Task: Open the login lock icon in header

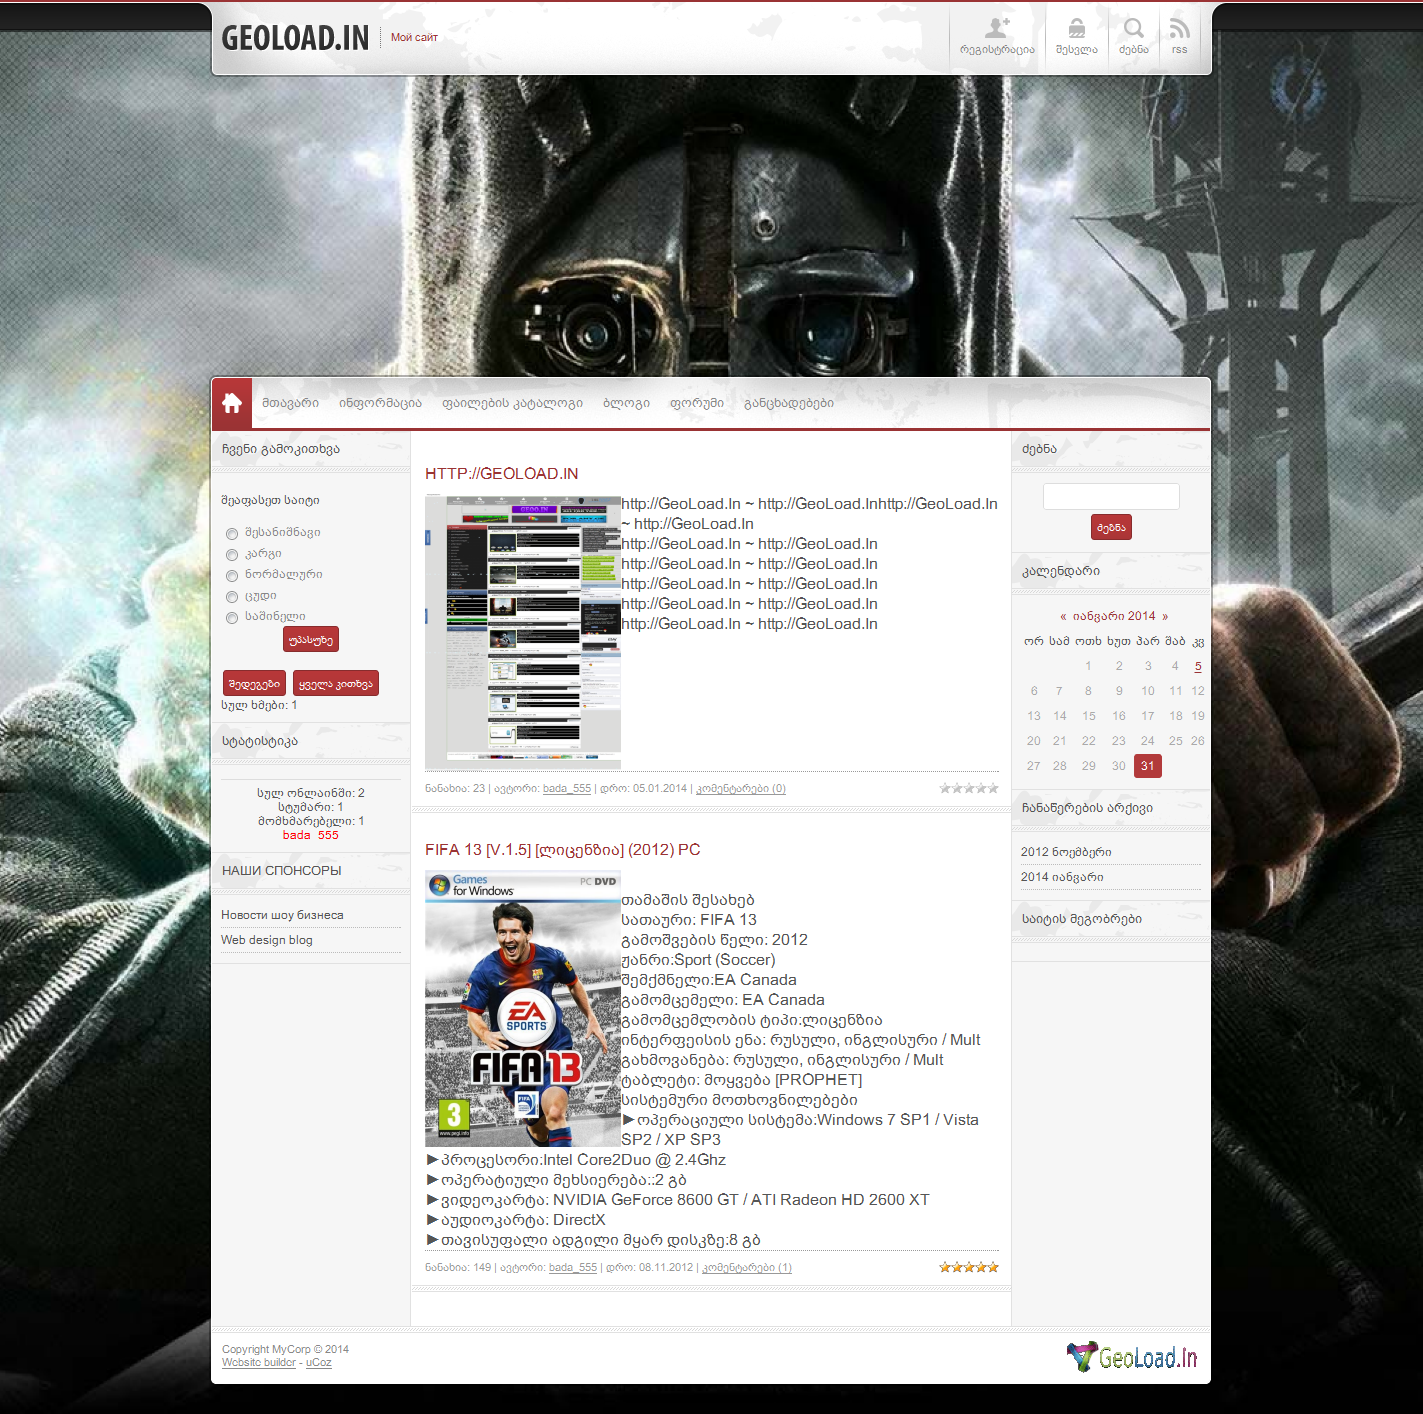Action: click(1076, 29)
